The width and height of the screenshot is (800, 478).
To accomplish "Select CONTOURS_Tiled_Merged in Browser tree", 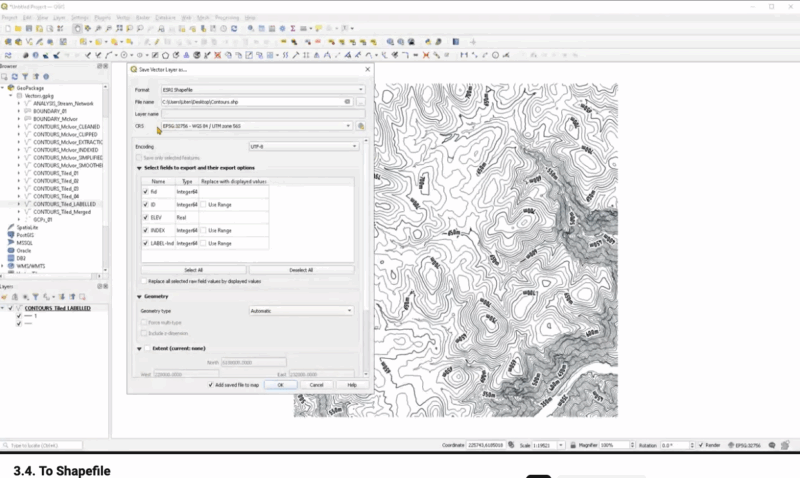I will [x=62, y=212].
